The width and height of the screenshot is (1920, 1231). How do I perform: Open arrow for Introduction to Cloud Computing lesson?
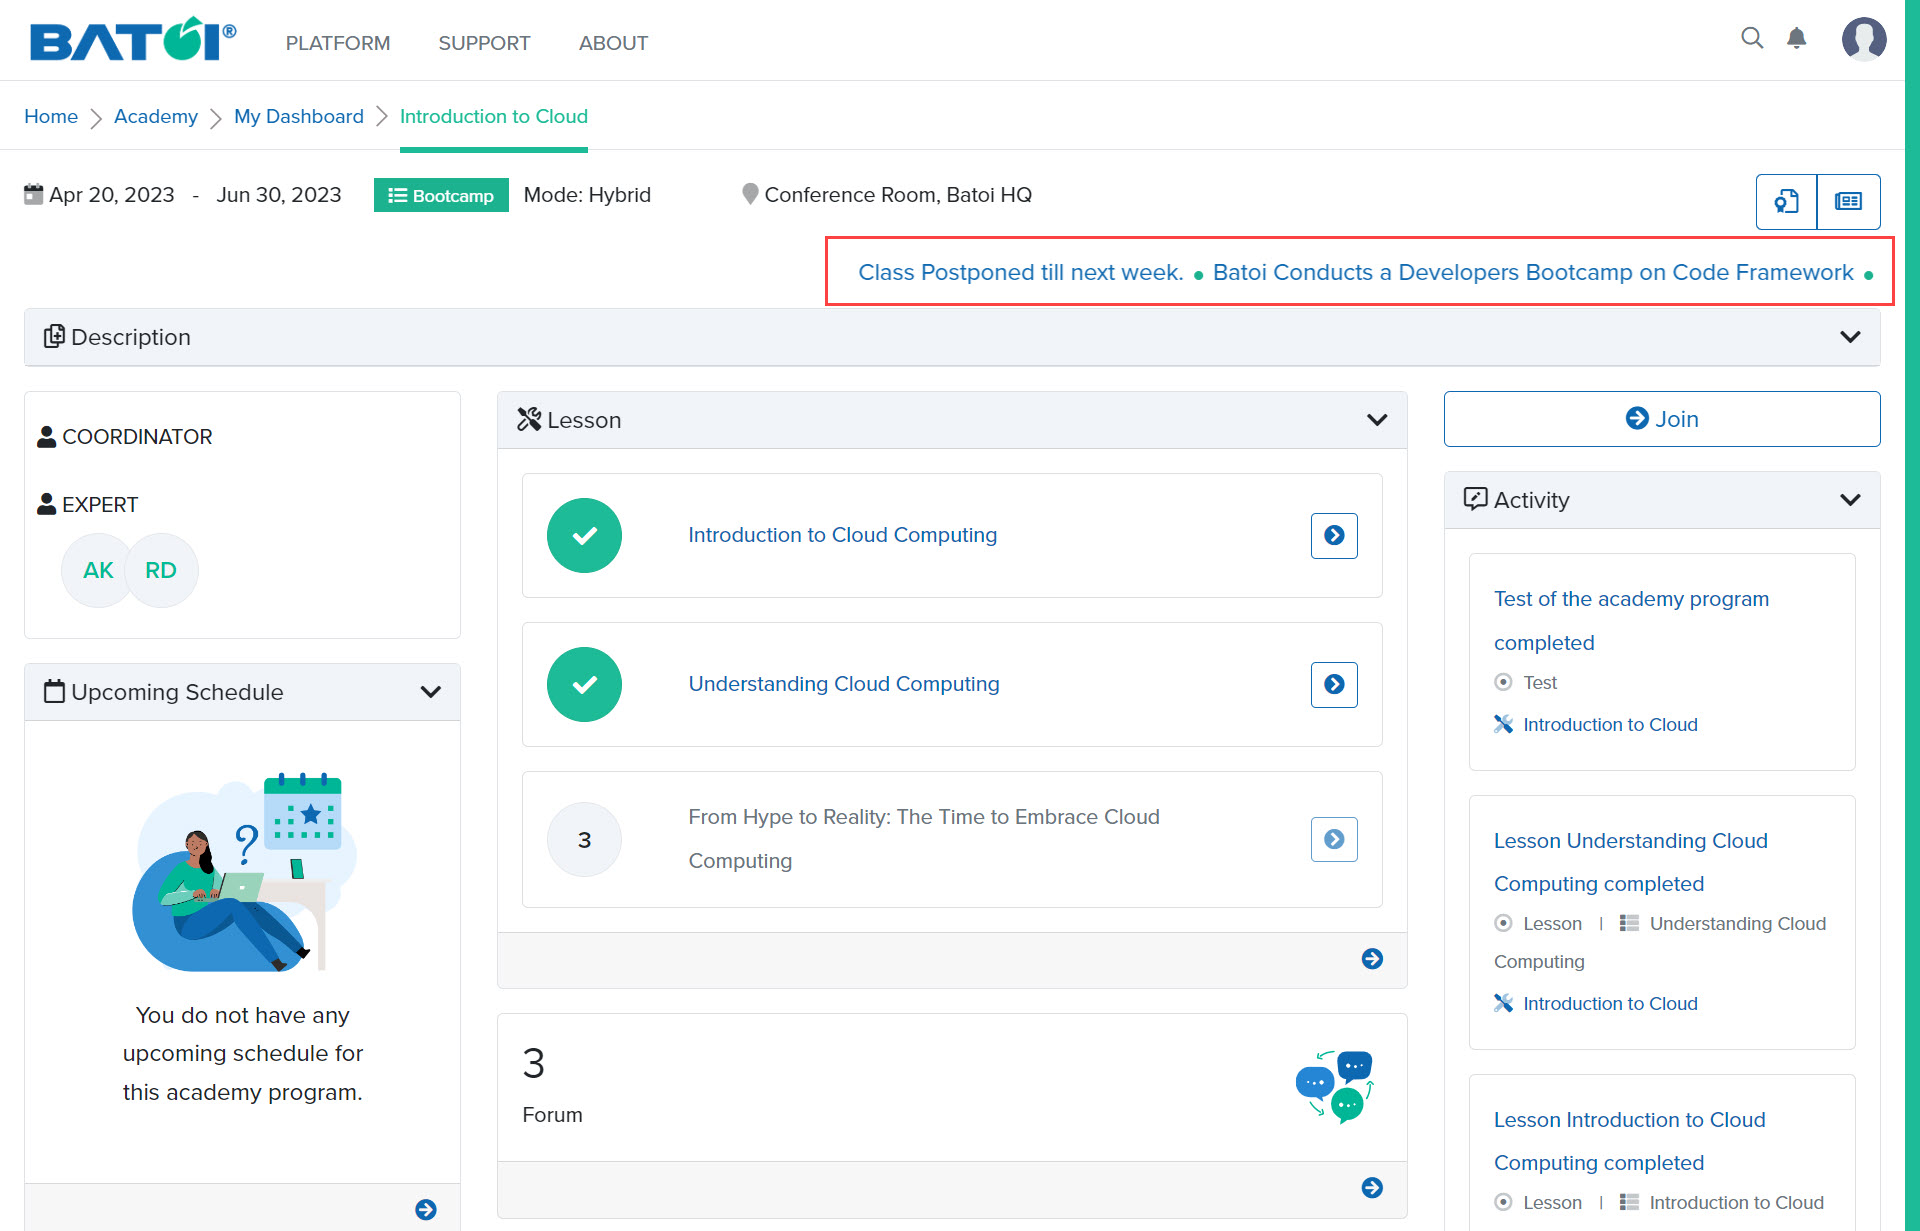1334,535
